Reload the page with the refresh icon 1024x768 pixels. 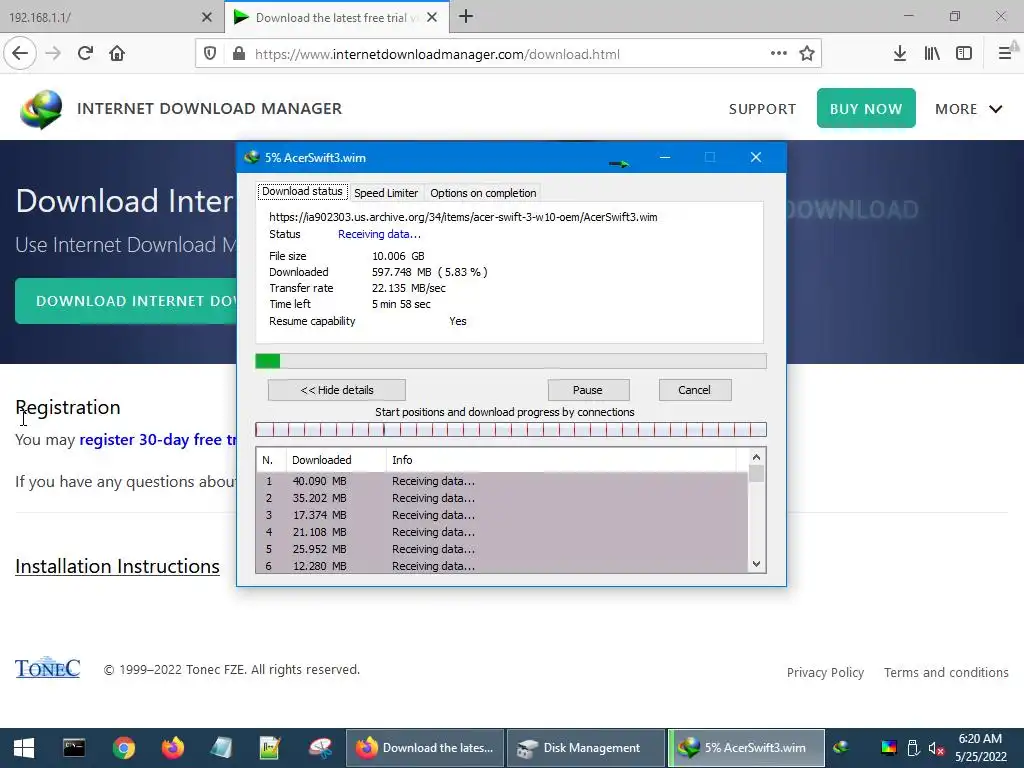click(x=85, y=53)
